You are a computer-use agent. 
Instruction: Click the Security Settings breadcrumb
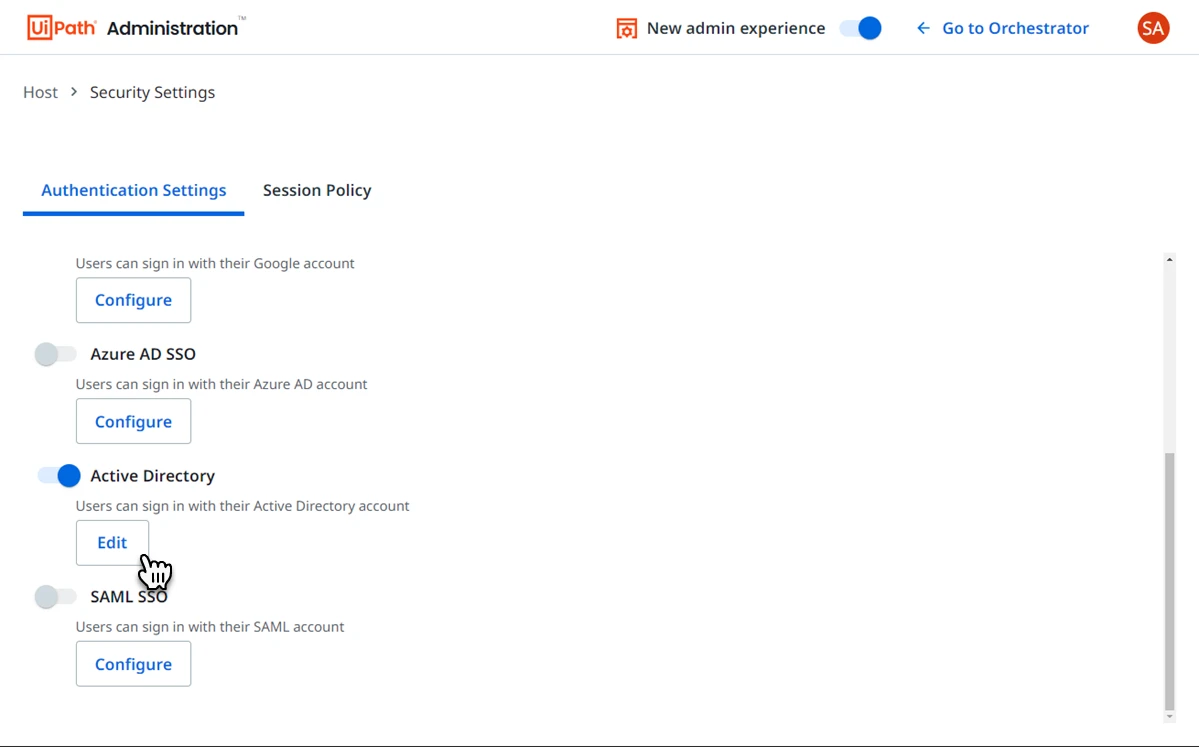click(152, 93)
